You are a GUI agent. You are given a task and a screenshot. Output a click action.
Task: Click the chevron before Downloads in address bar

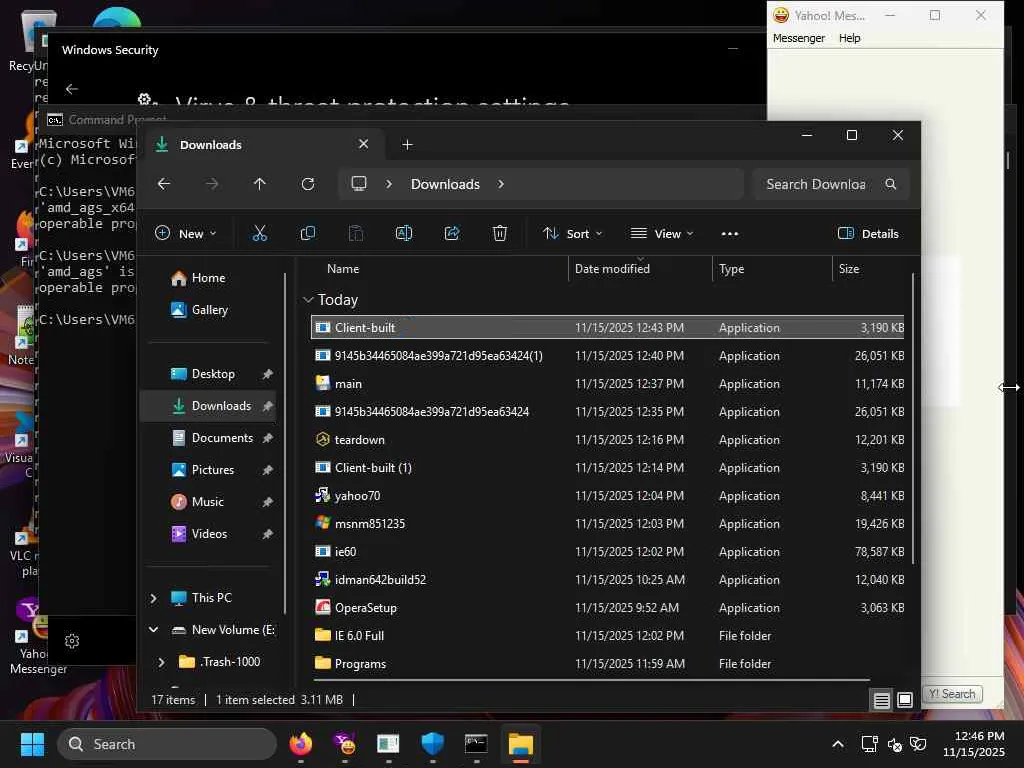coord(389,184)
